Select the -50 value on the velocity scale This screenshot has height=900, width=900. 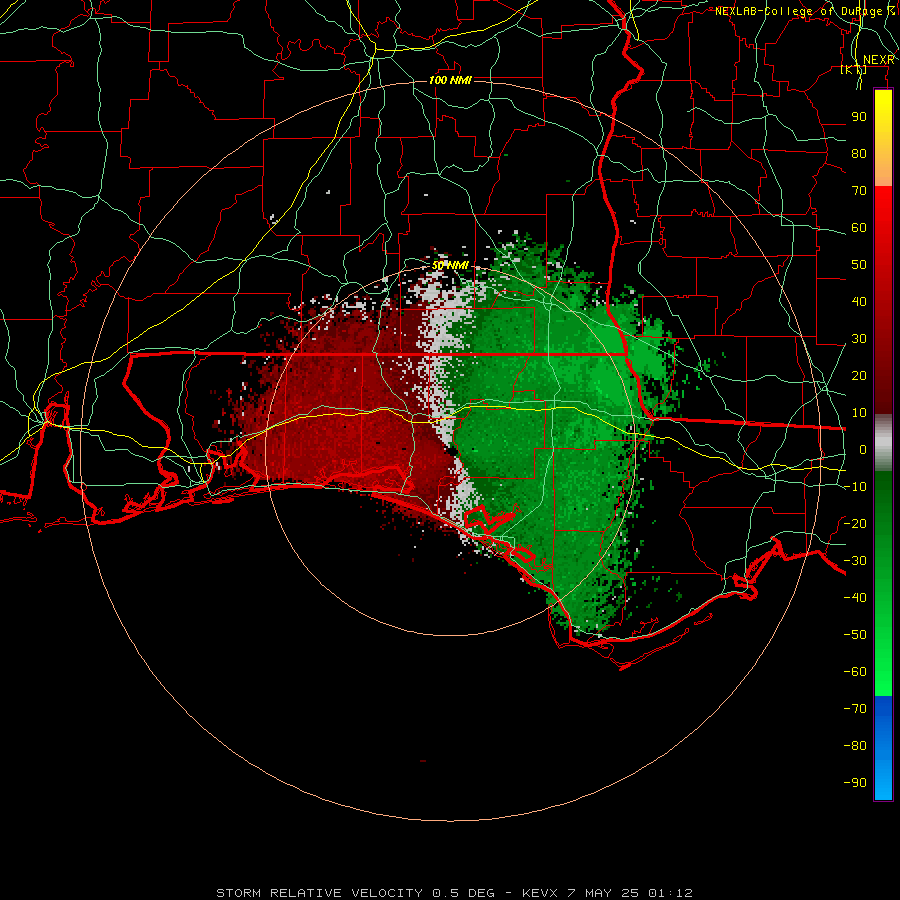click(x=855, y=635)
